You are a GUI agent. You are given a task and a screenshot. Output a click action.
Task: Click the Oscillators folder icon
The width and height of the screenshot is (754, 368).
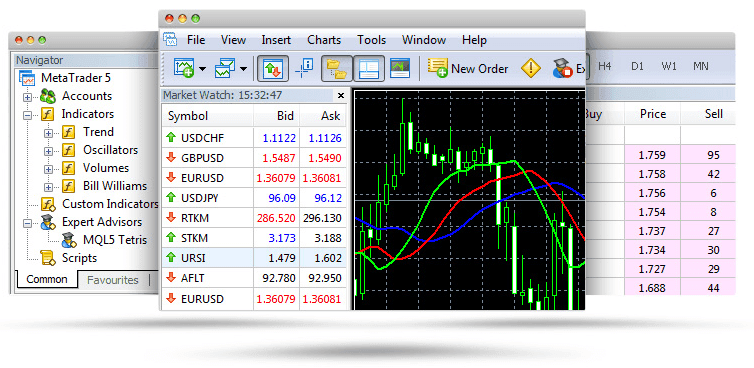[x=69, y=150]
